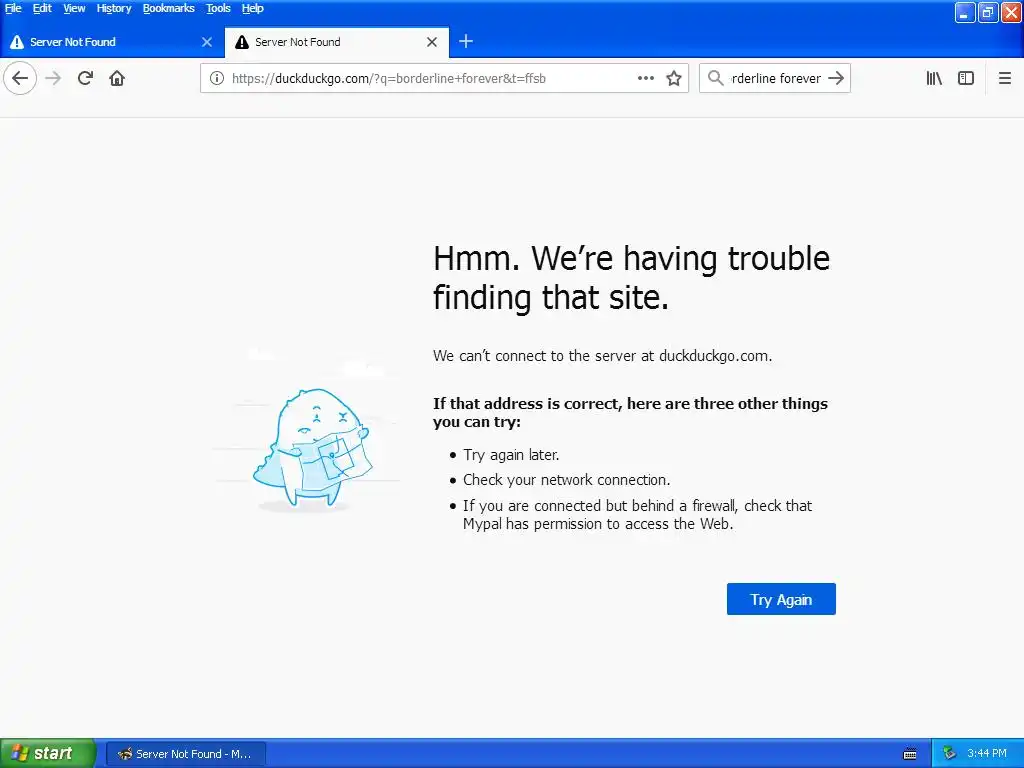The image size is (1024, 768).
Task: Open the View menu
Action: (x=74, y=8)
